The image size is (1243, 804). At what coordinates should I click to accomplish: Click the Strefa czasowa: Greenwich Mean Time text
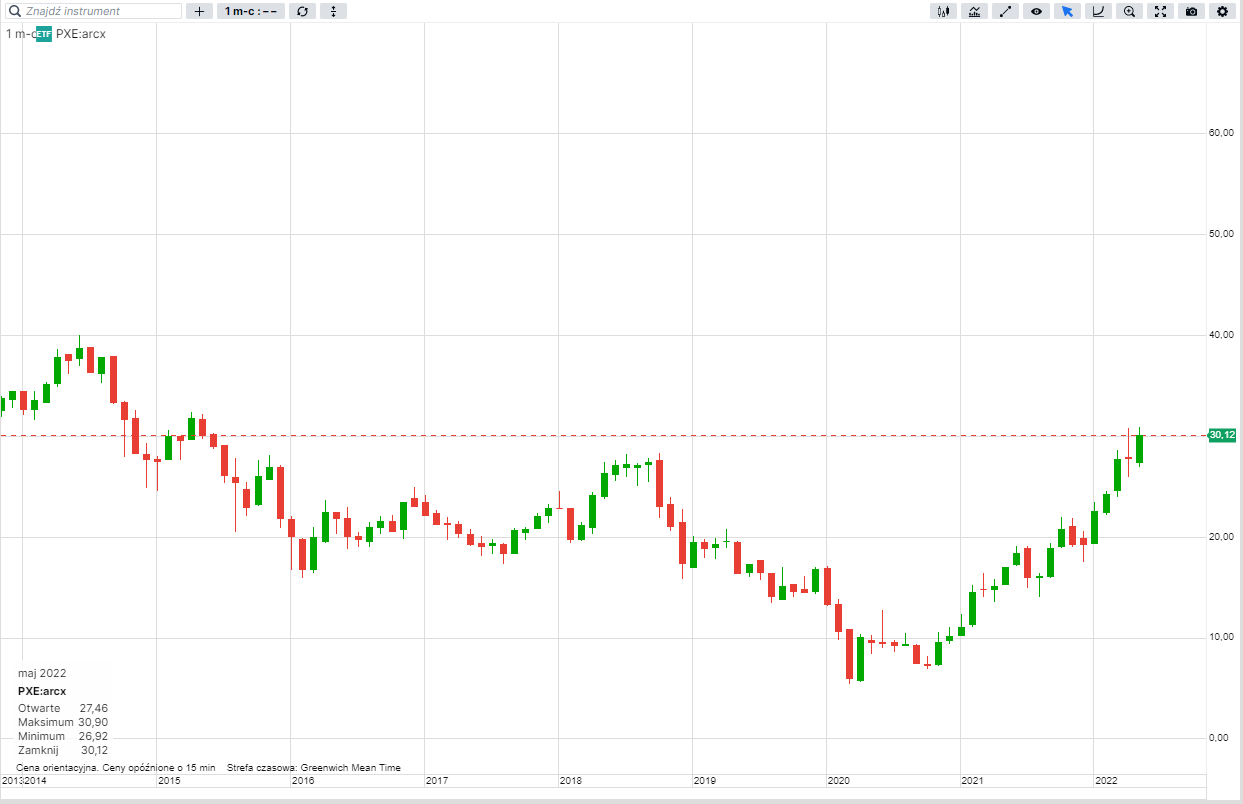[314, 768]
